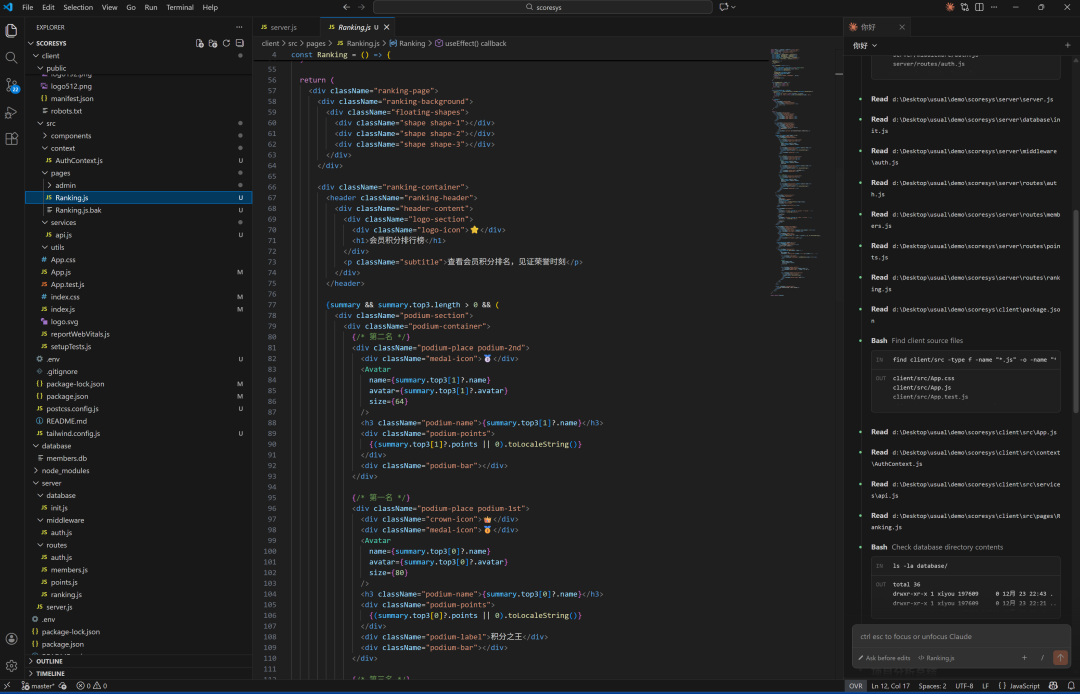Collapse all folders in Explorer
Image resolution: width=1080 pixels, height=694 pixels.
coord(240,43)
